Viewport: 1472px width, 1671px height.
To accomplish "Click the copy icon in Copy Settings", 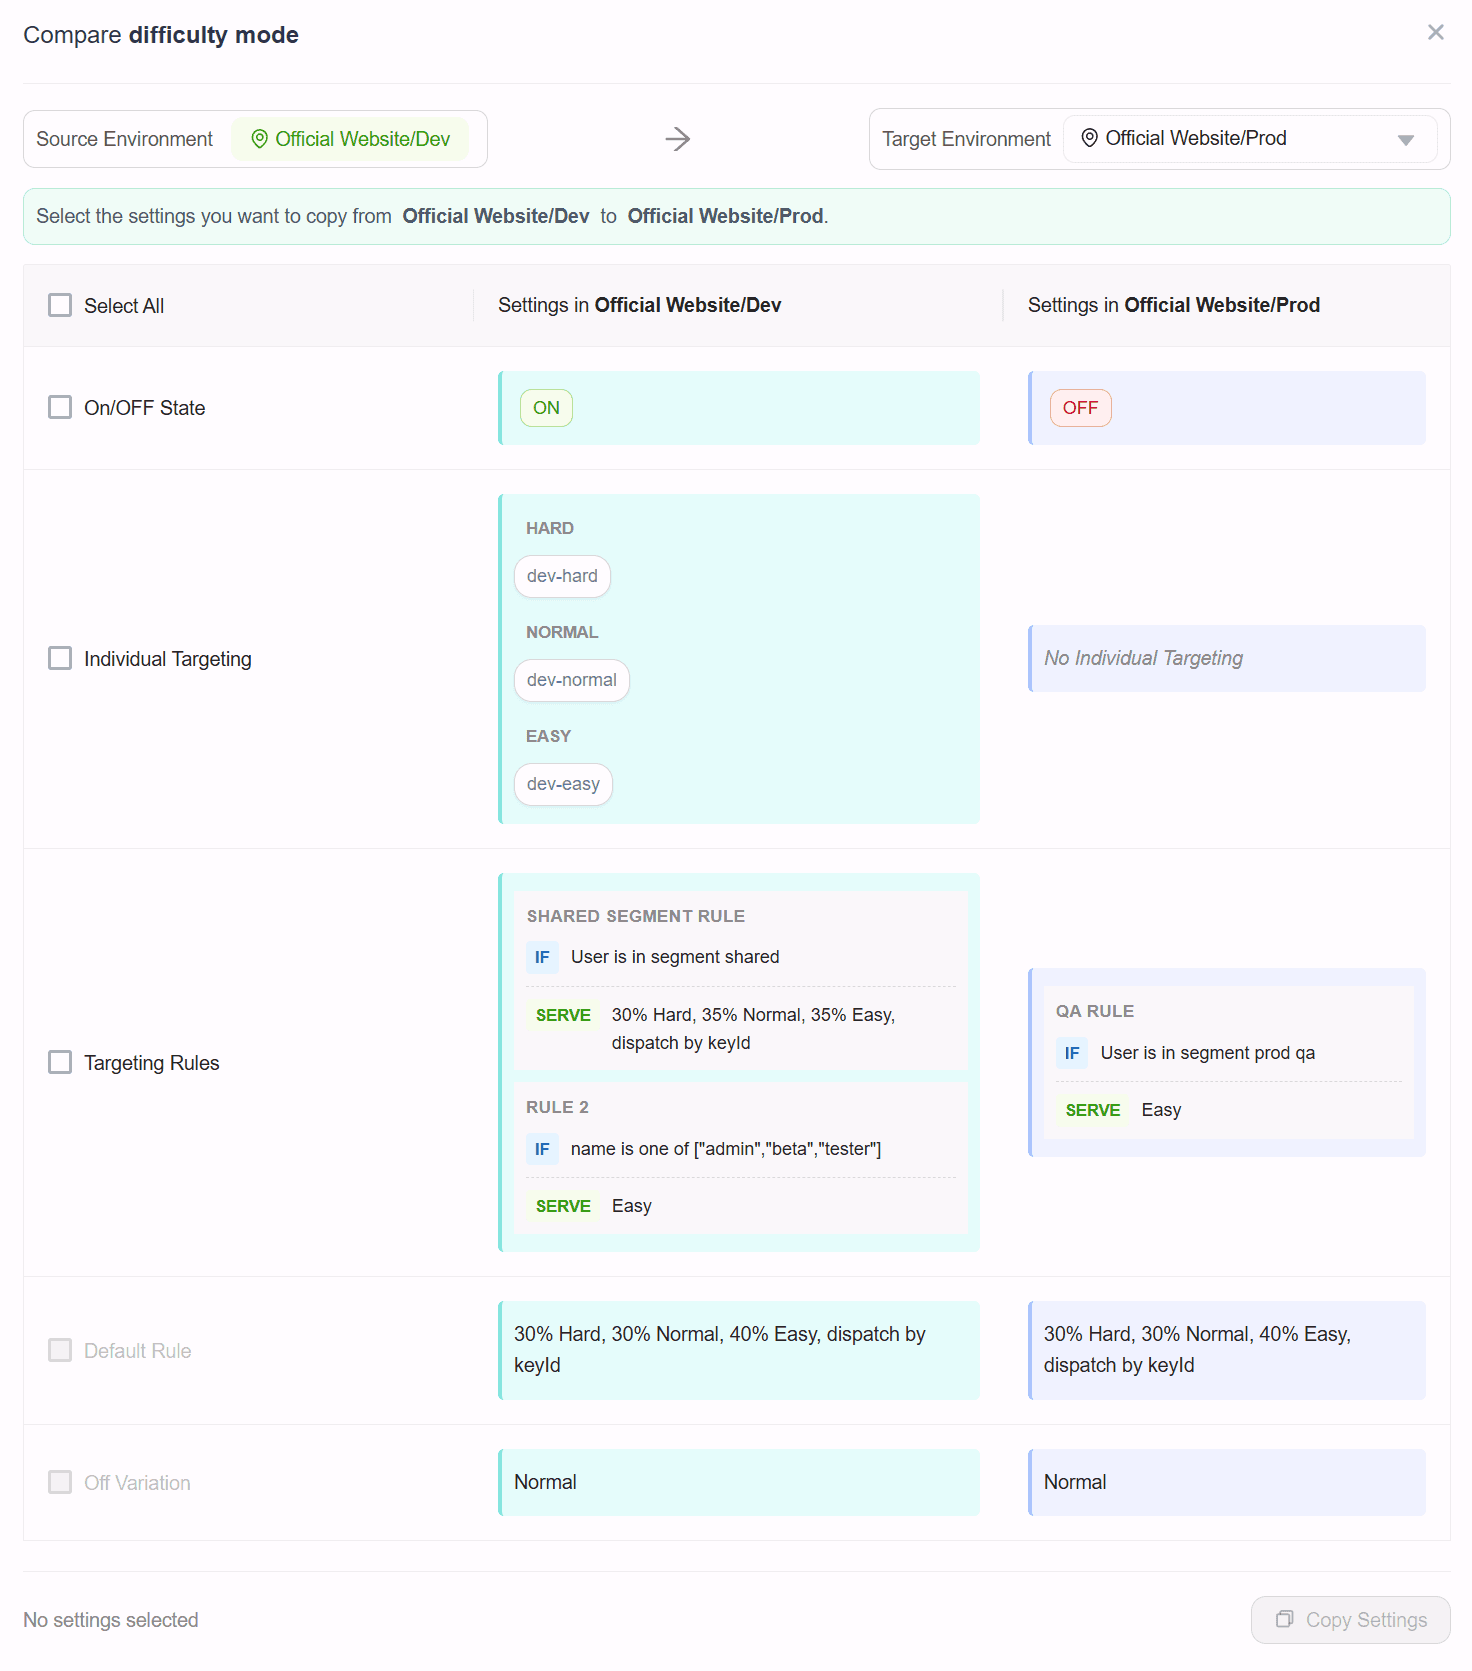I will 1285,1619.
